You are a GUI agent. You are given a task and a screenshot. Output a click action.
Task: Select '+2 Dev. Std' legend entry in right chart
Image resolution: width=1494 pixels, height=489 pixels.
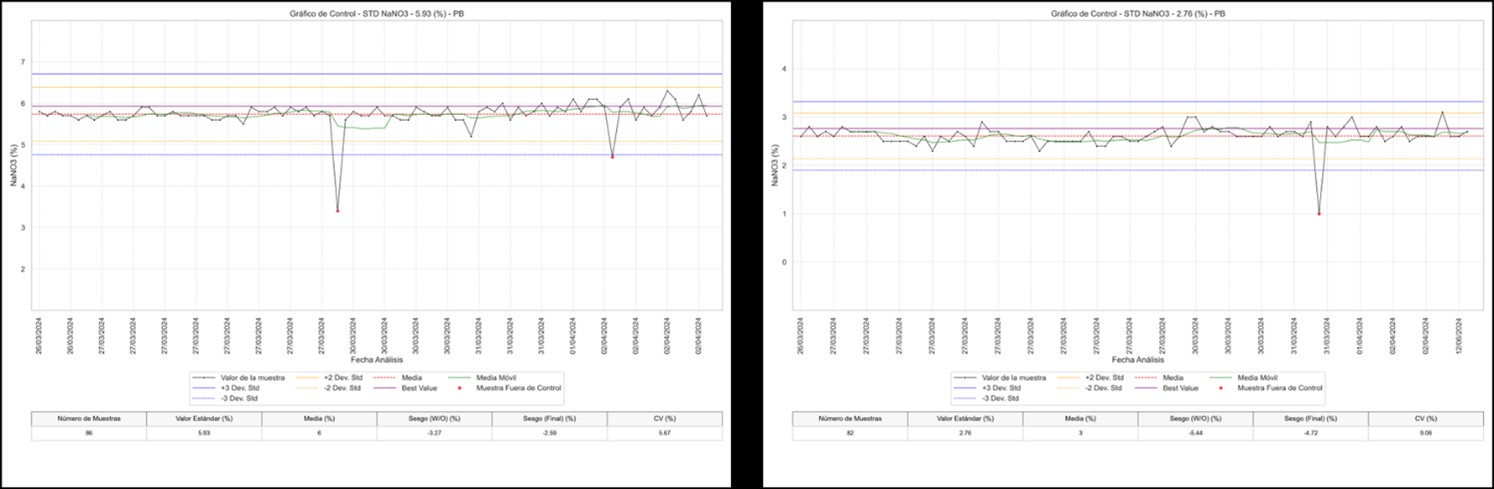click(x=1090, y=378)
